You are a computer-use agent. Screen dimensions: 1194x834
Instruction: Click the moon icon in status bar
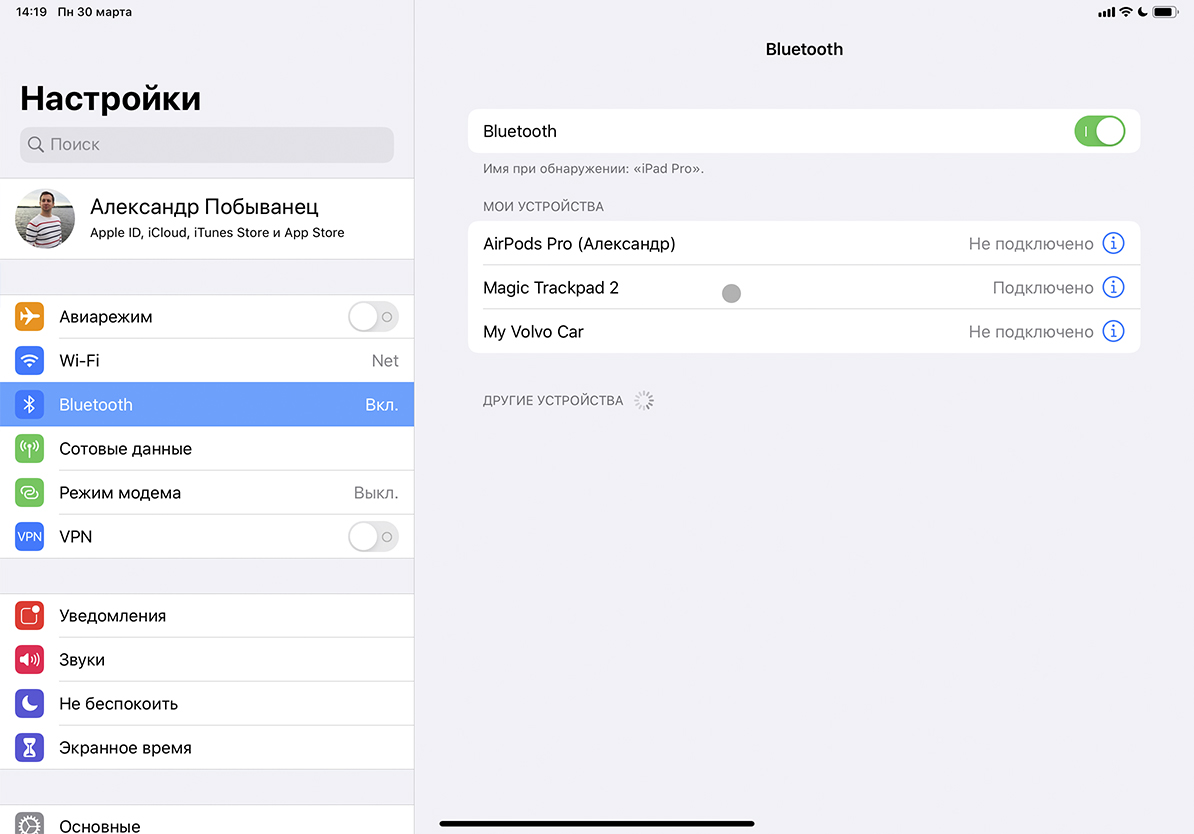1142,12
